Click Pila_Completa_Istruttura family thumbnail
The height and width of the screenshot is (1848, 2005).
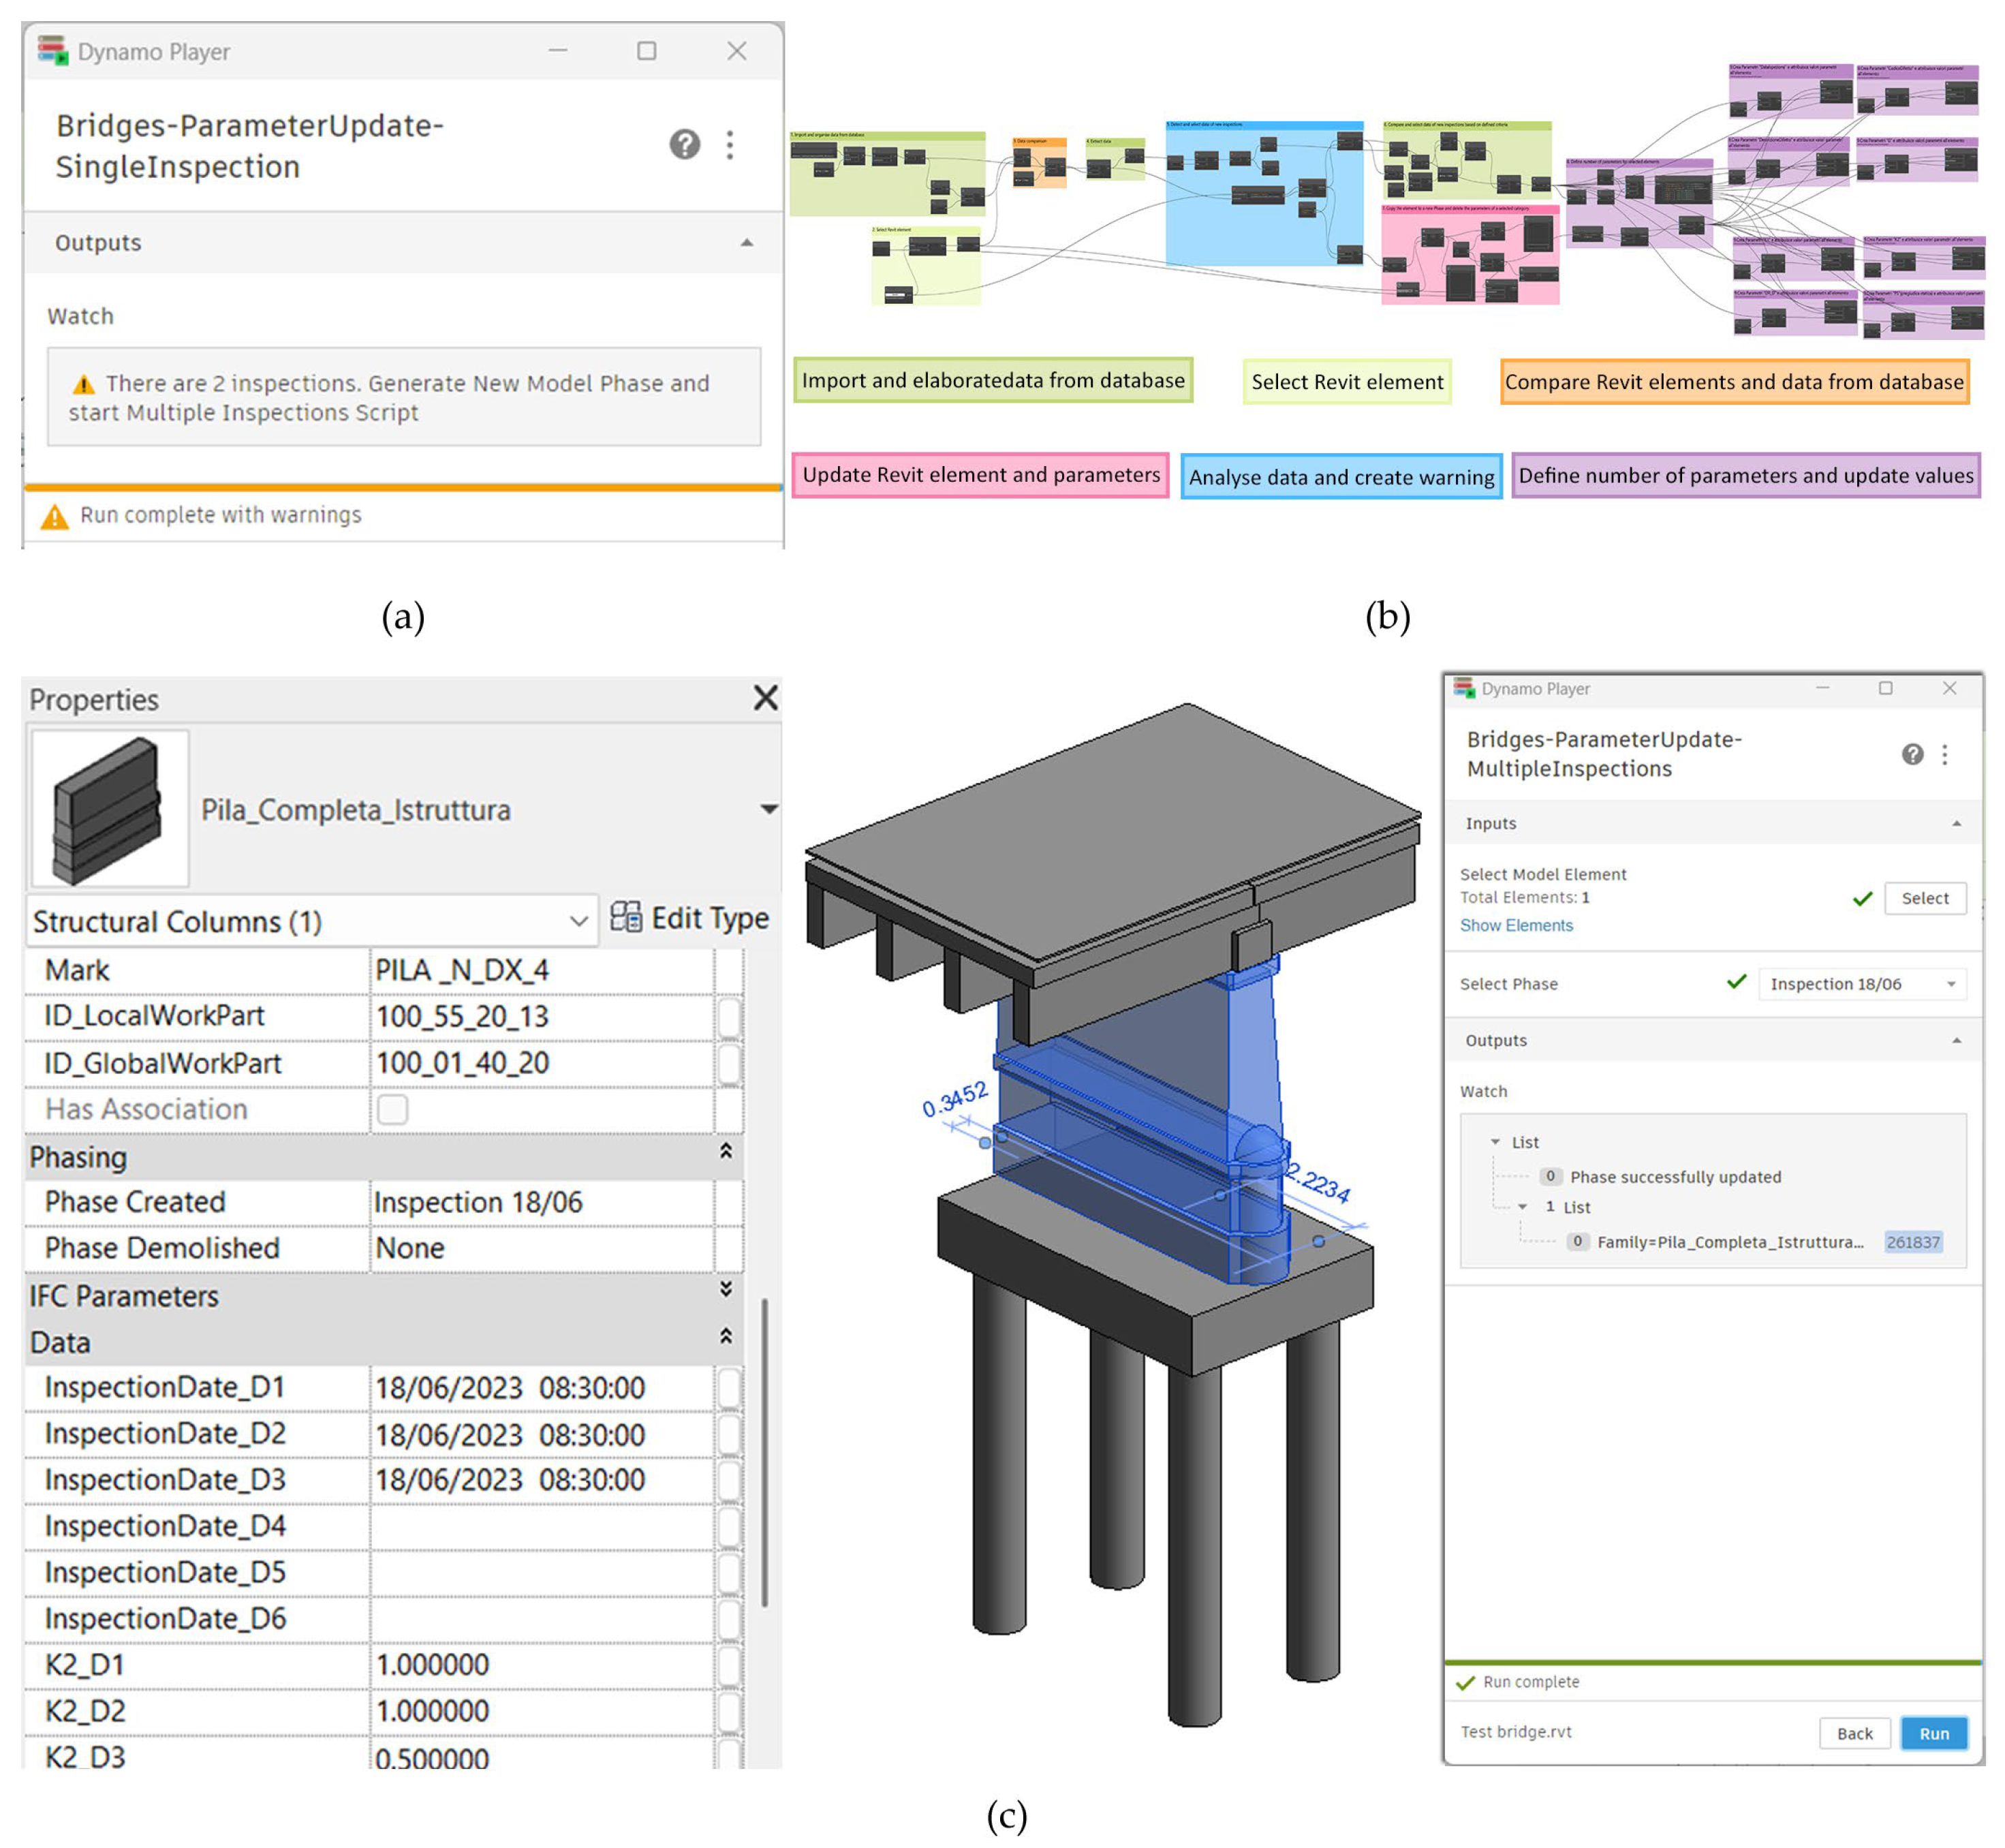110,808
